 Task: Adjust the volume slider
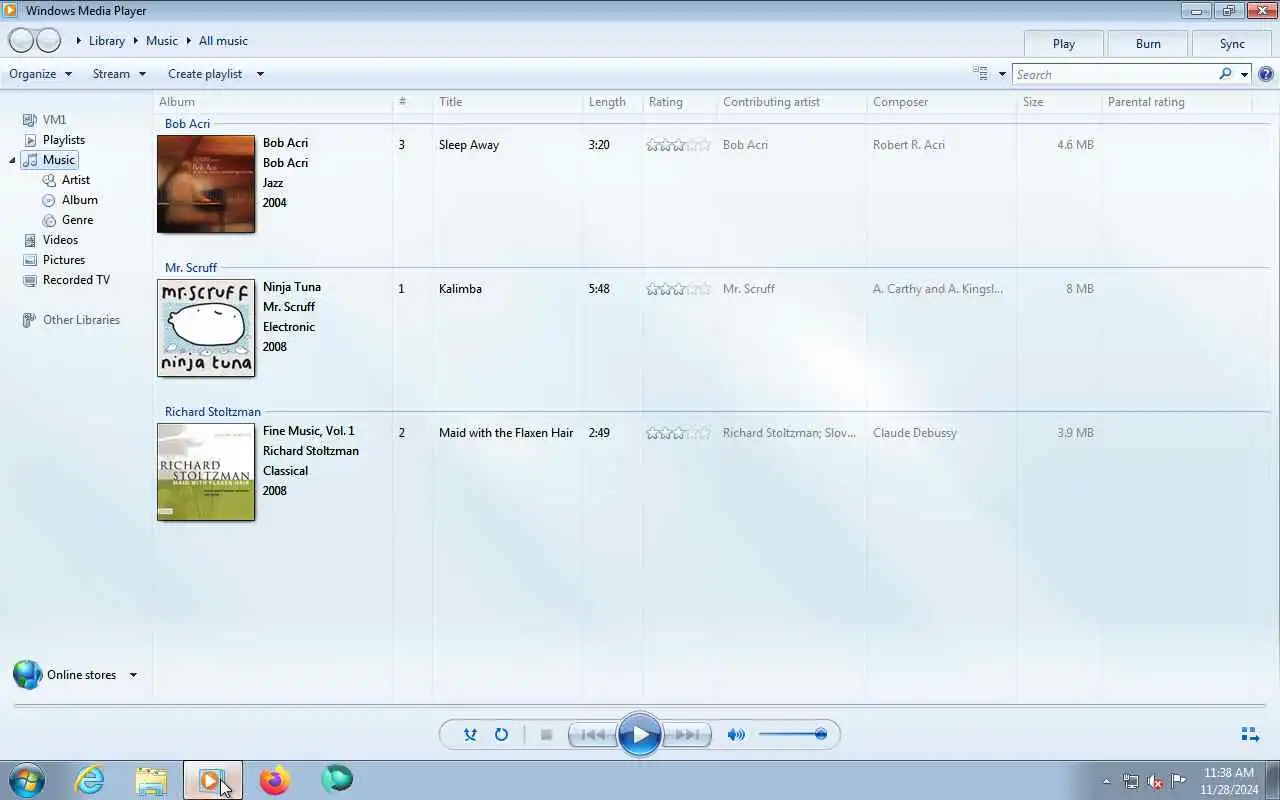pyautogui.click(x=792, y=734)
